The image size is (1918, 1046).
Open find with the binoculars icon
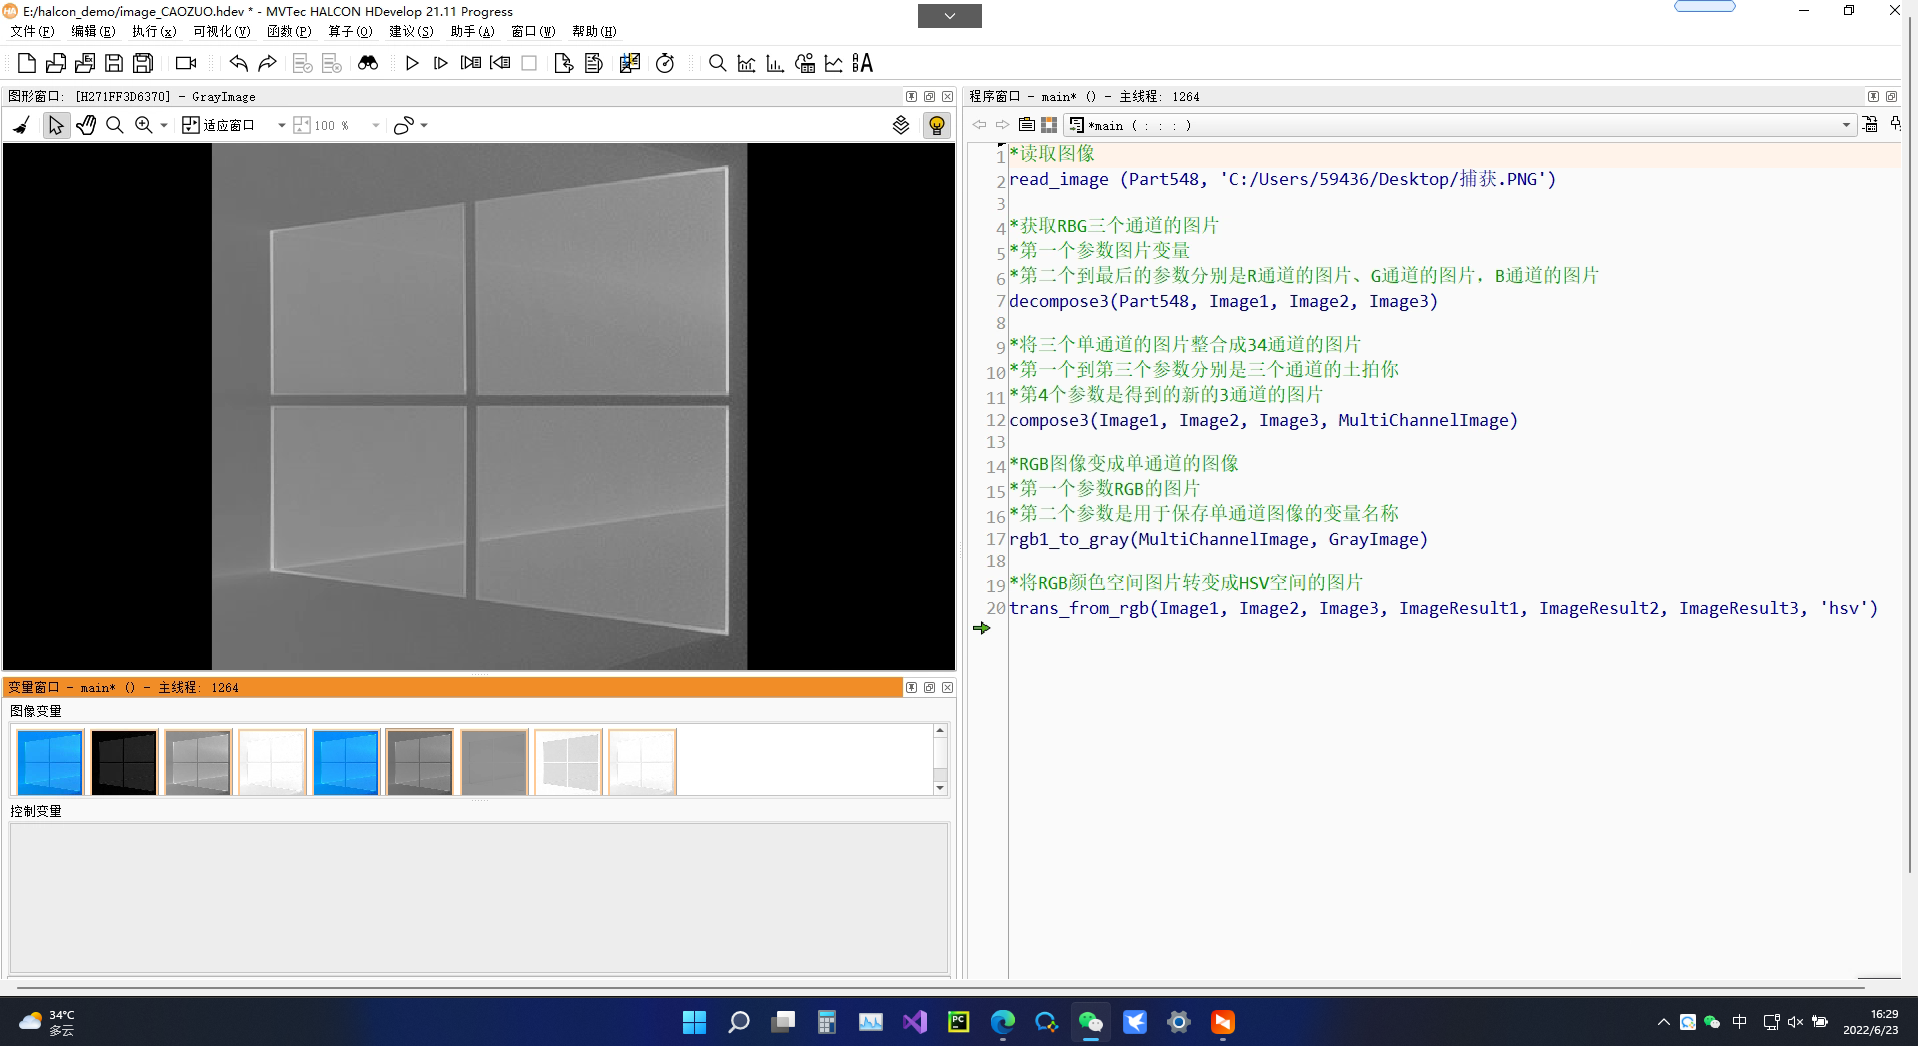point(368,63)
